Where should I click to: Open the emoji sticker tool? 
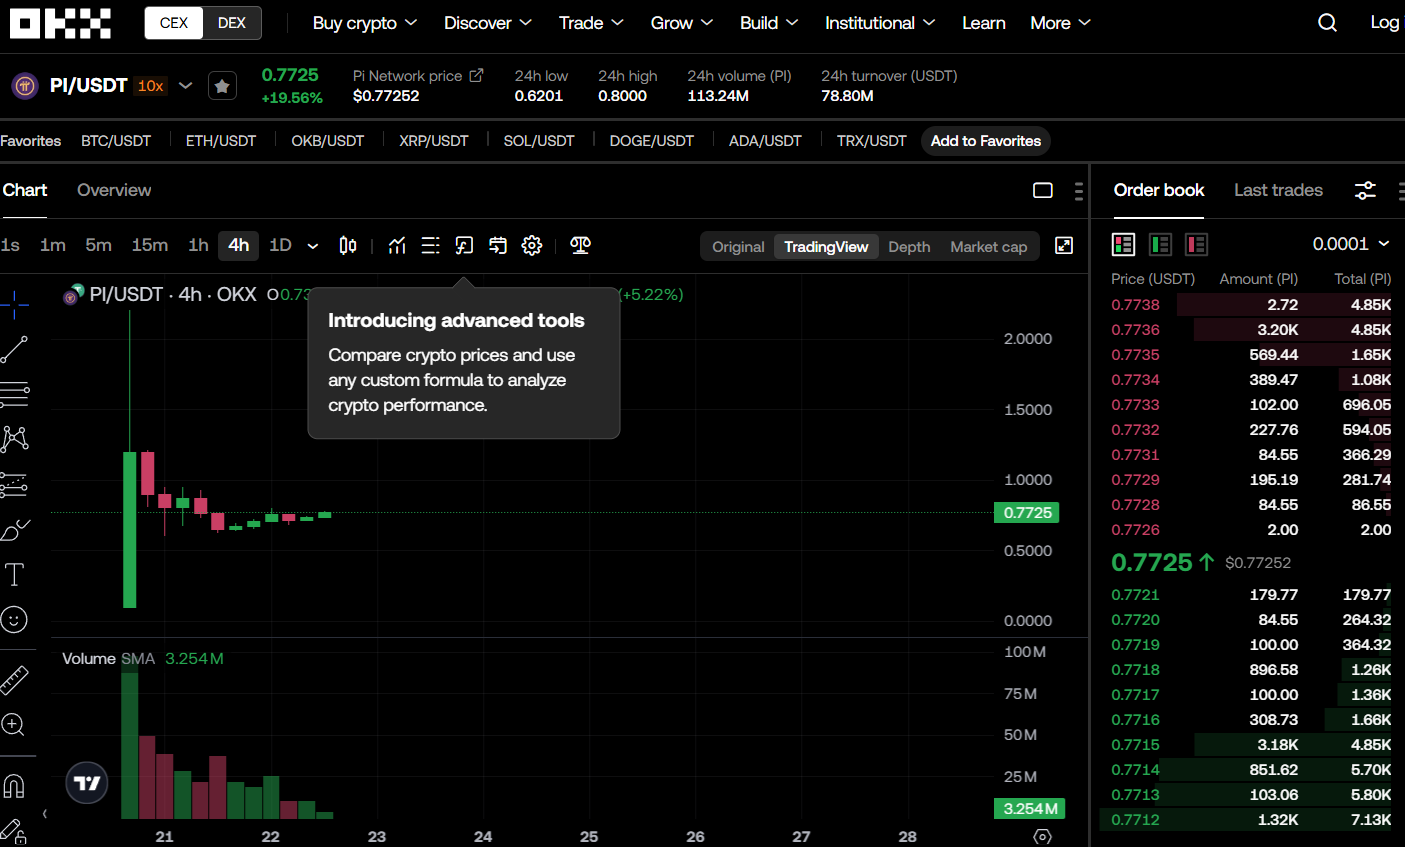point(14,620)
